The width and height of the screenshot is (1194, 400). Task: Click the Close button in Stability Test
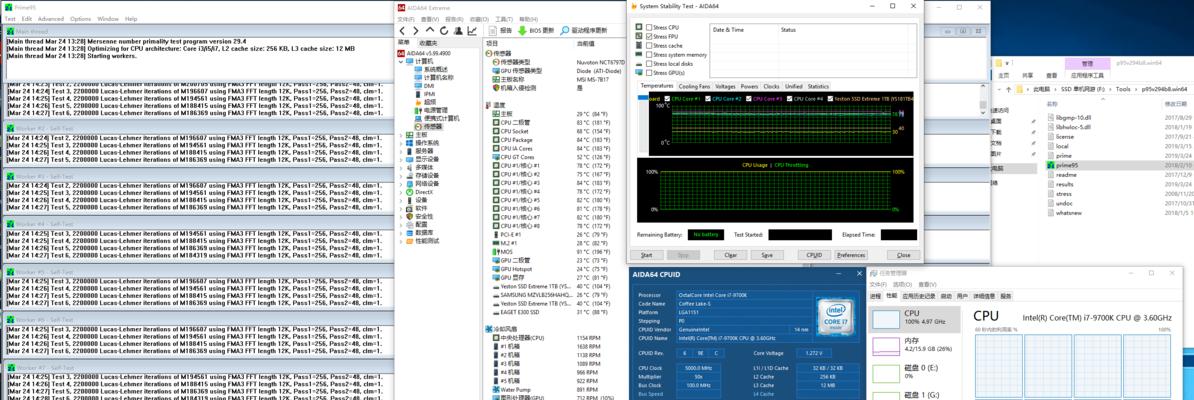[903, 255]
